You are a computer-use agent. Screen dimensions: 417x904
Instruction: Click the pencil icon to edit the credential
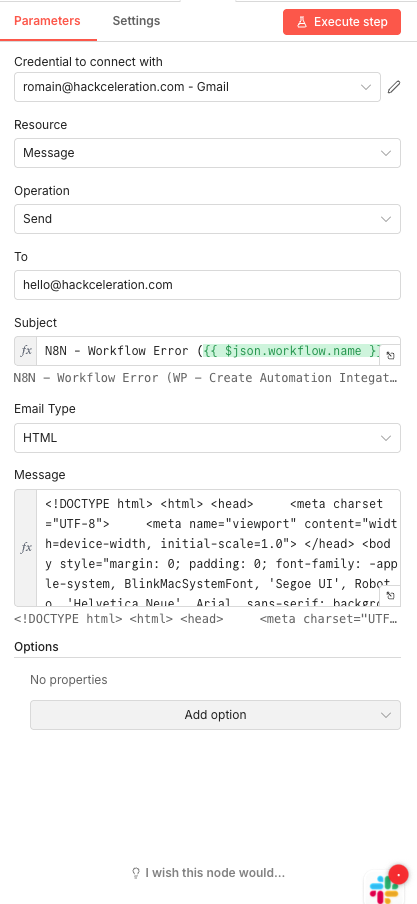[393, 87]
